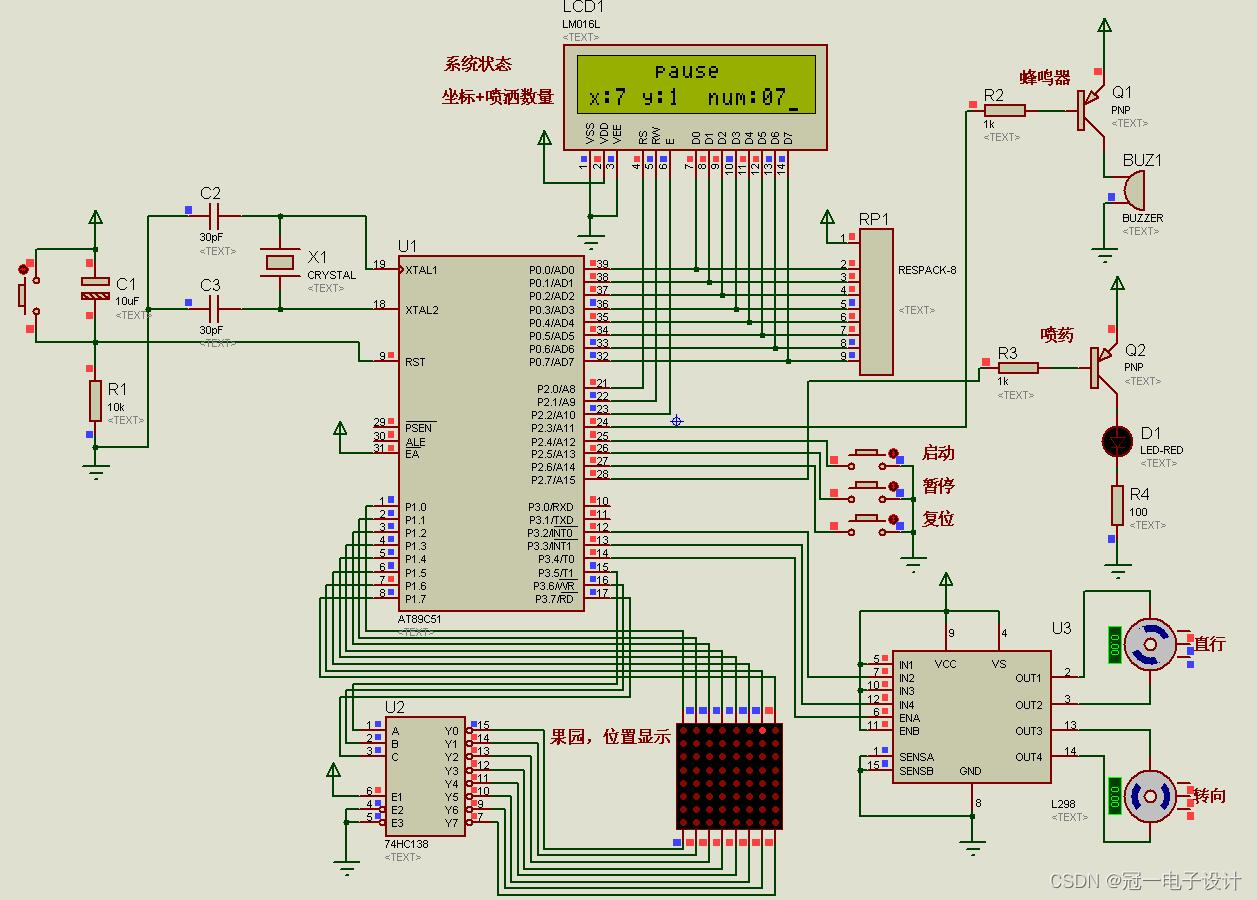This screenshot has width=1257, height=900.
Task: Select the 转向 DC motor symbol
Action: click(x=1150, y=796)
